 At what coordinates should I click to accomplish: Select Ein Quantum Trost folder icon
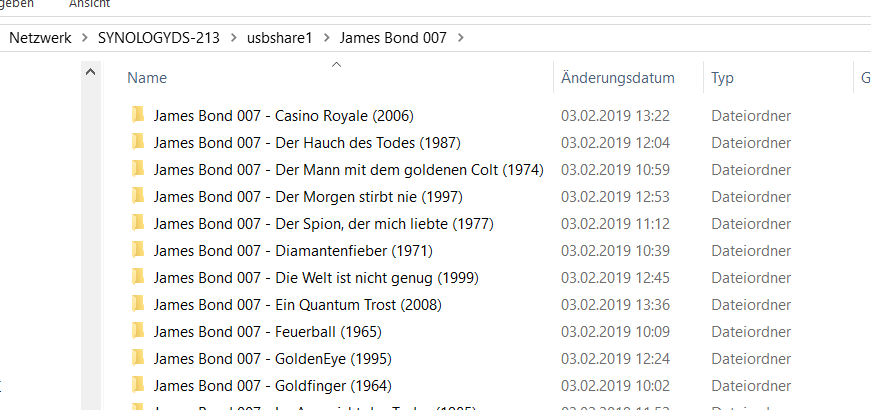138,304
